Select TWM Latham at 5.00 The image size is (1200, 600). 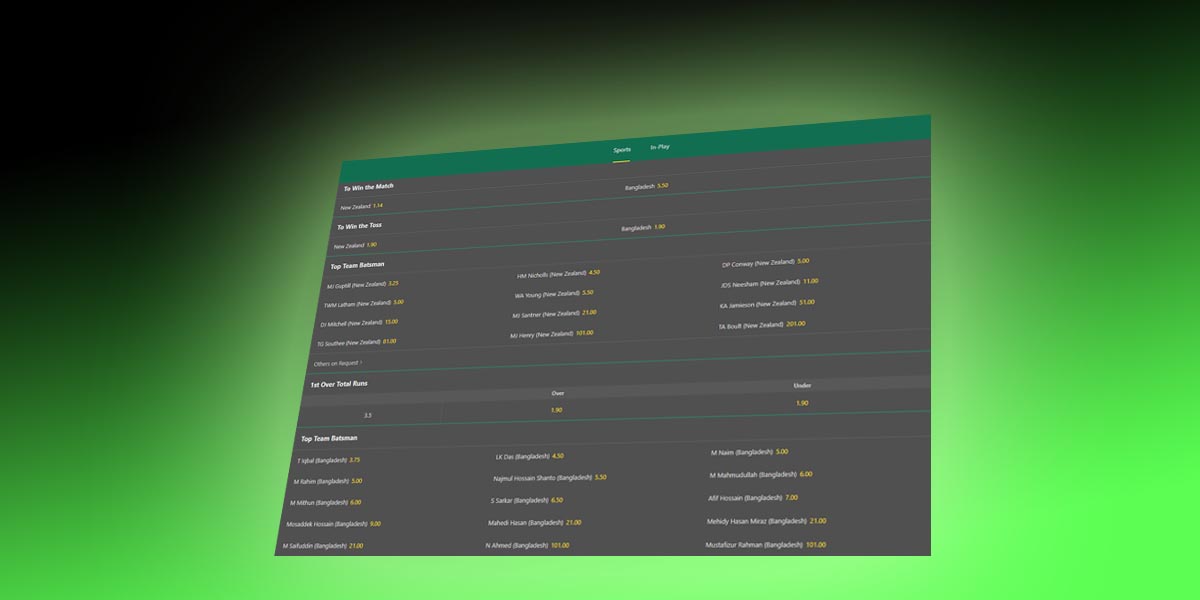(363, 303)
